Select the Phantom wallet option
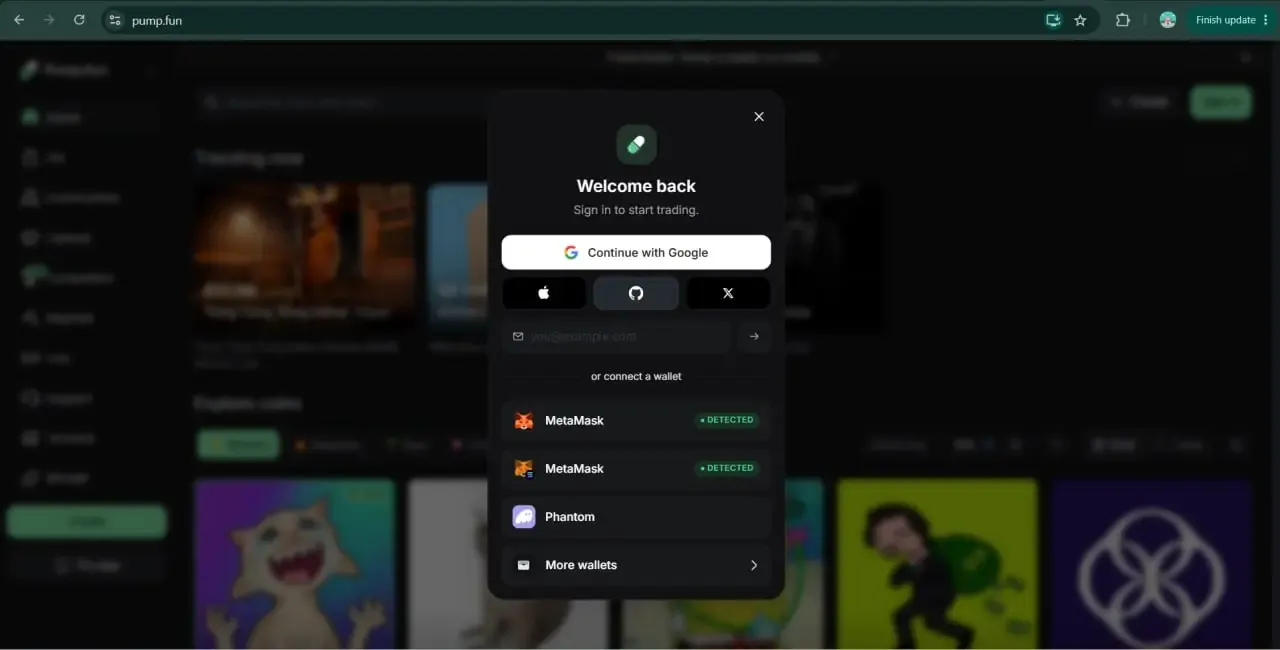1280x650 pixels. [636, 517]
